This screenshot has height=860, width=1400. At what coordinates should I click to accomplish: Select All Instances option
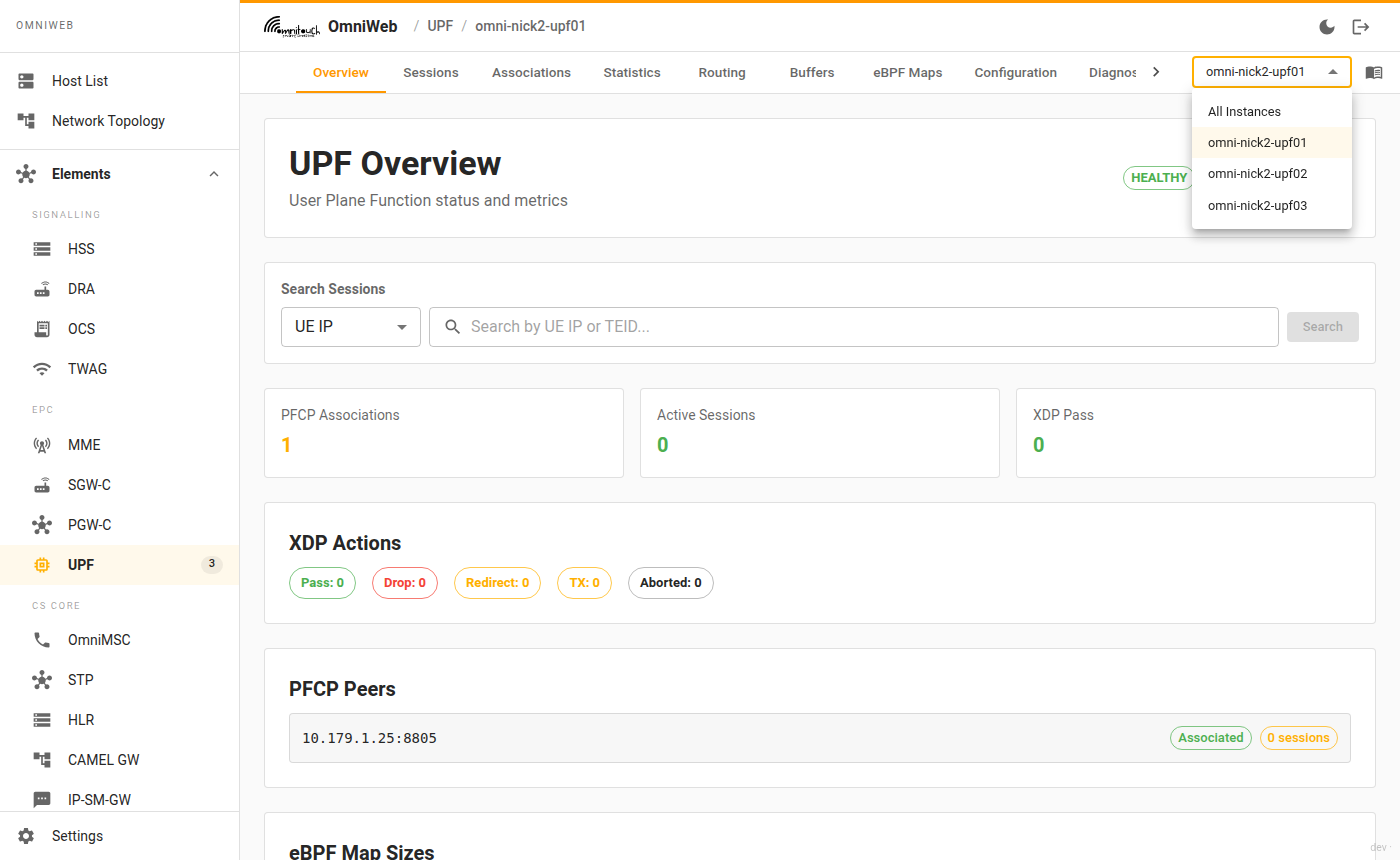[1272, 112]
